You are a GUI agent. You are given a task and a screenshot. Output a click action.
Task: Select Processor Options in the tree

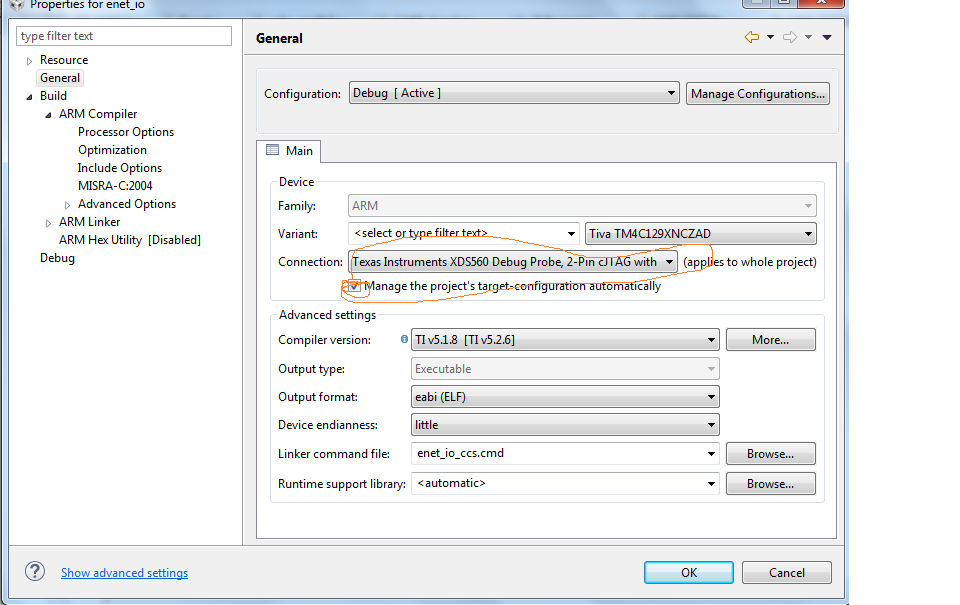[126, 132]
